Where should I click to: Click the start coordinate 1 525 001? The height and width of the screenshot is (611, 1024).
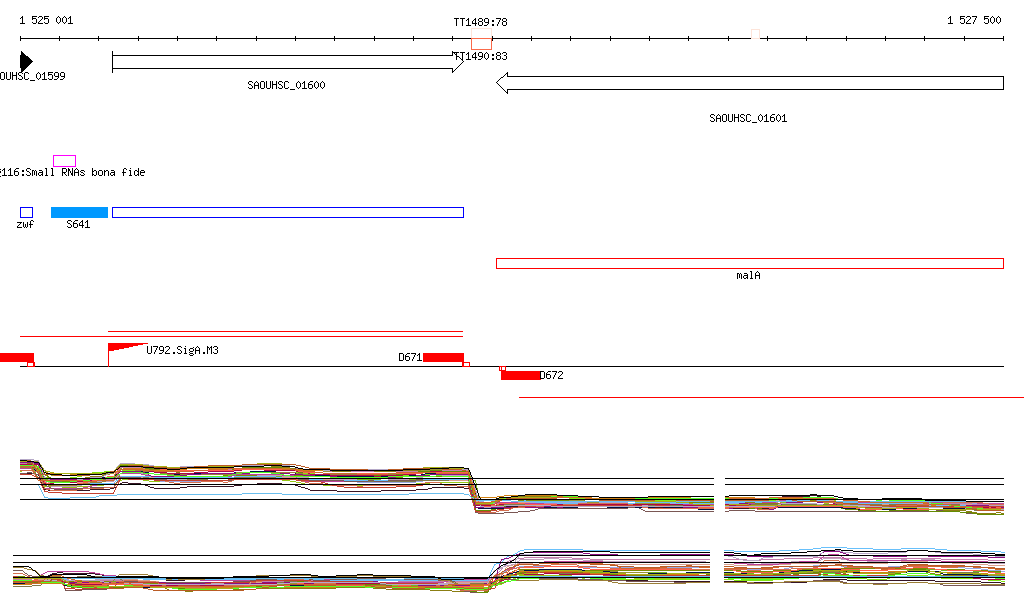pos(46,20)
